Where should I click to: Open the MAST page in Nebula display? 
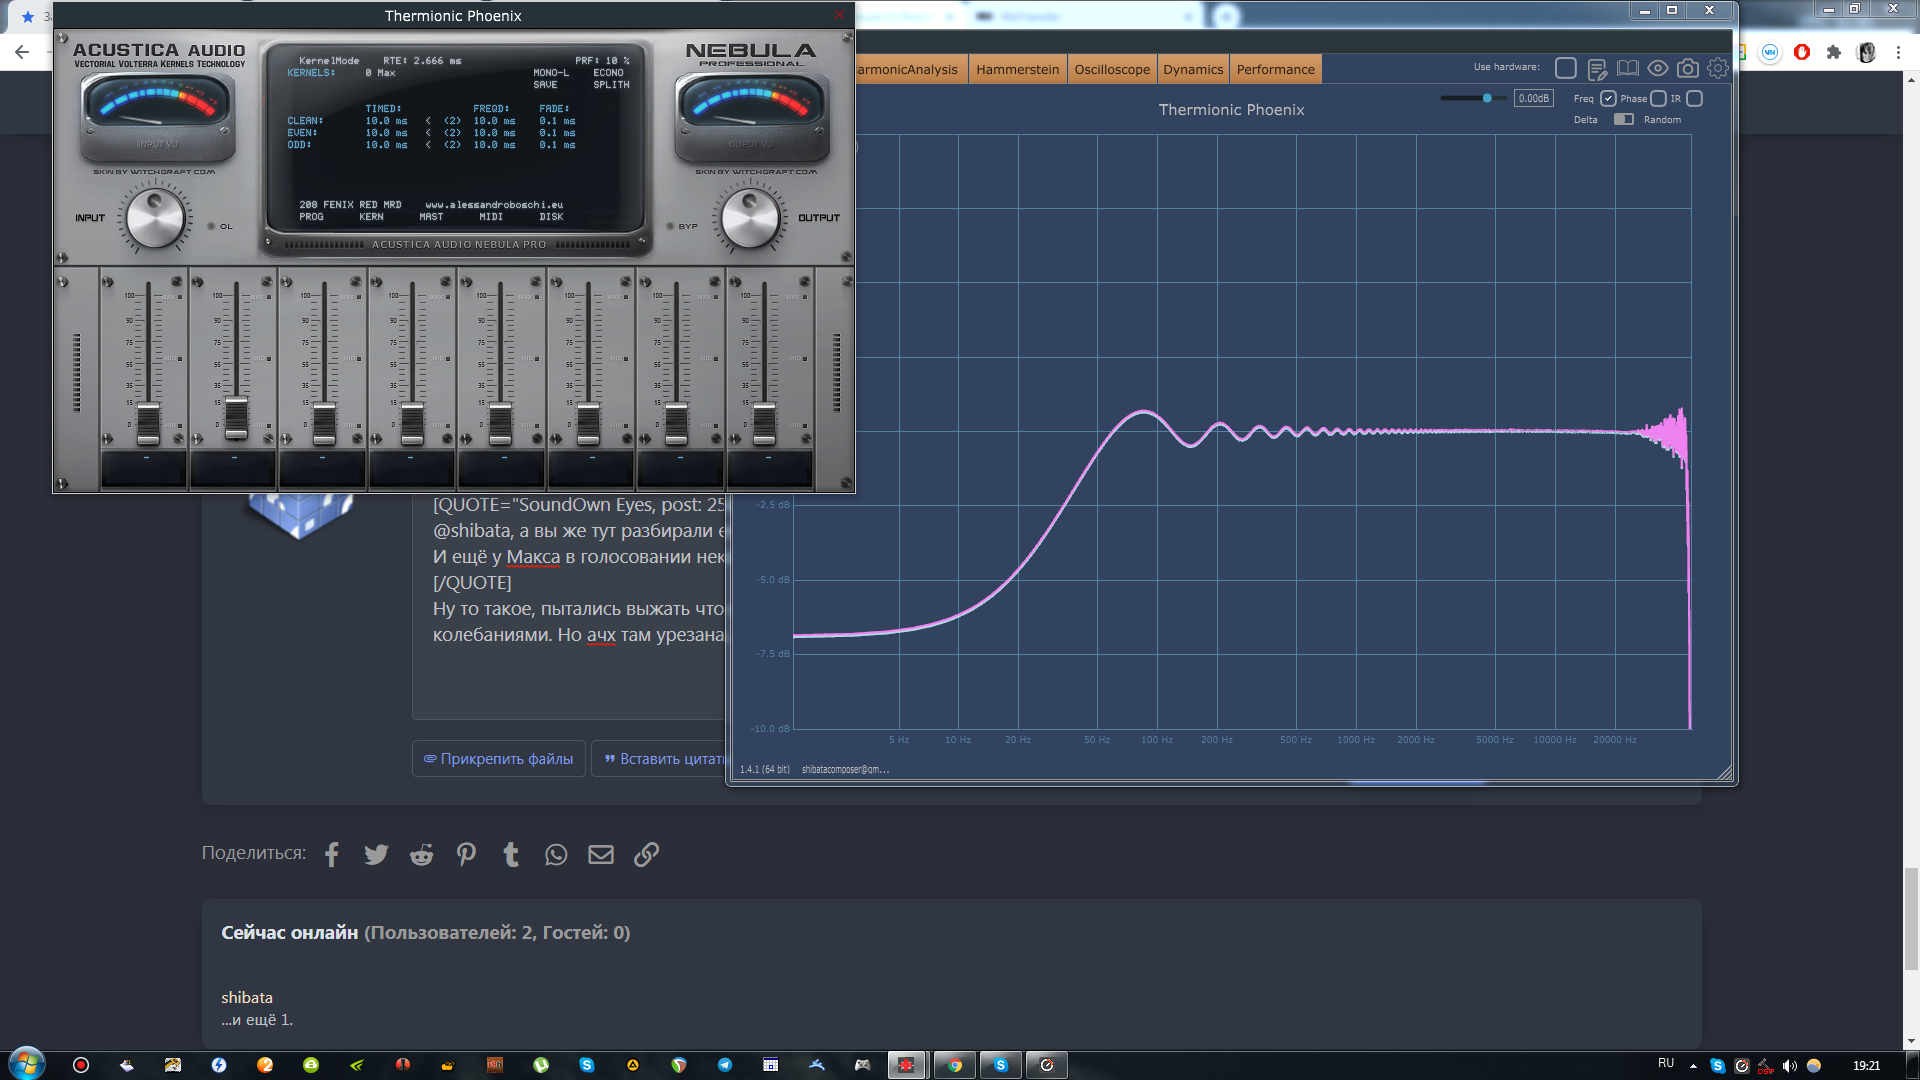tap(431, 217)
